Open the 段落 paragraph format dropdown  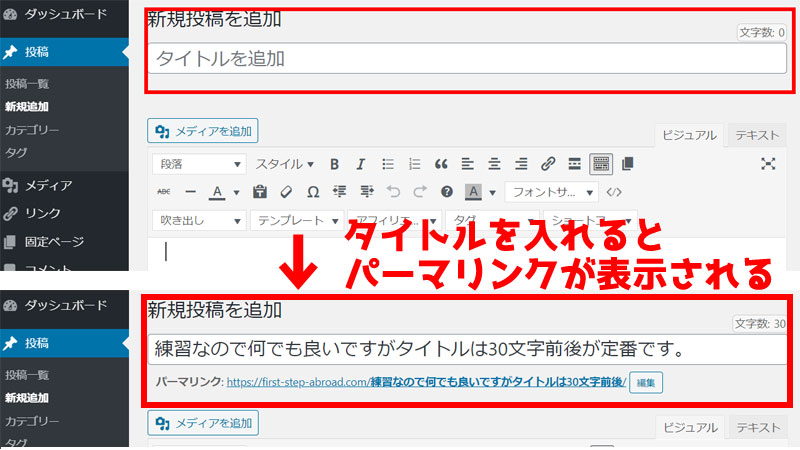198,164
